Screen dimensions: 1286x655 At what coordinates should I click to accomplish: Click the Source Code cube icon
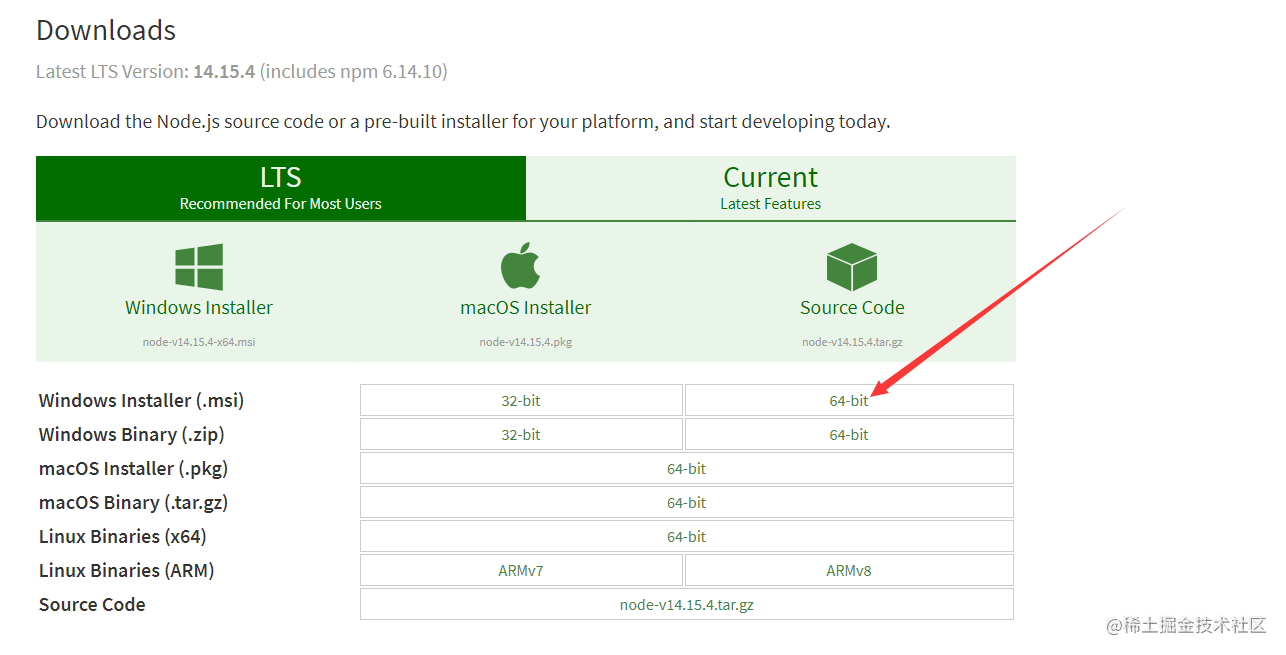click(x=852, y=267)
